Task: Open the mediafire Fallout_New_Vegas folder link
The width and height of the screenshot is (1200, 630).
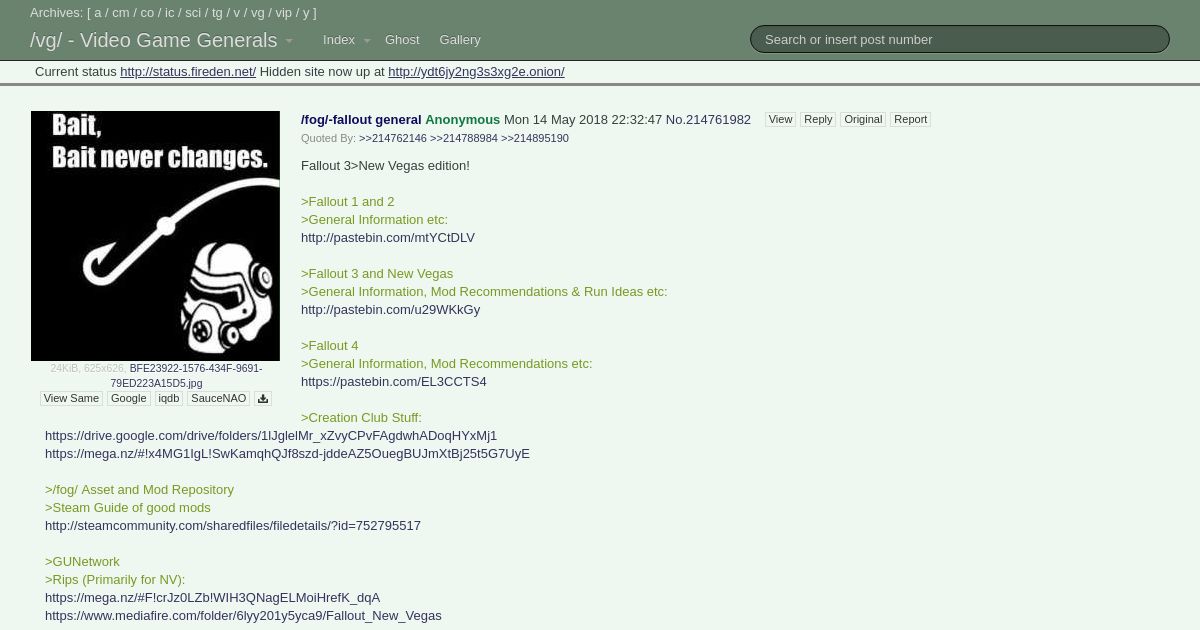Action: (x=243, y=615)
